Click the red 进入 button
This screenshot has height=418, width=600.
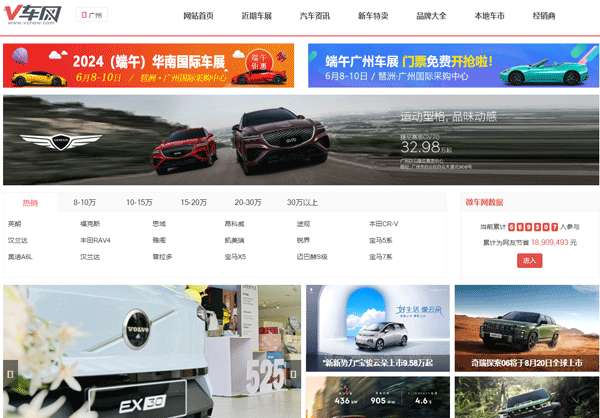(530, 261)
